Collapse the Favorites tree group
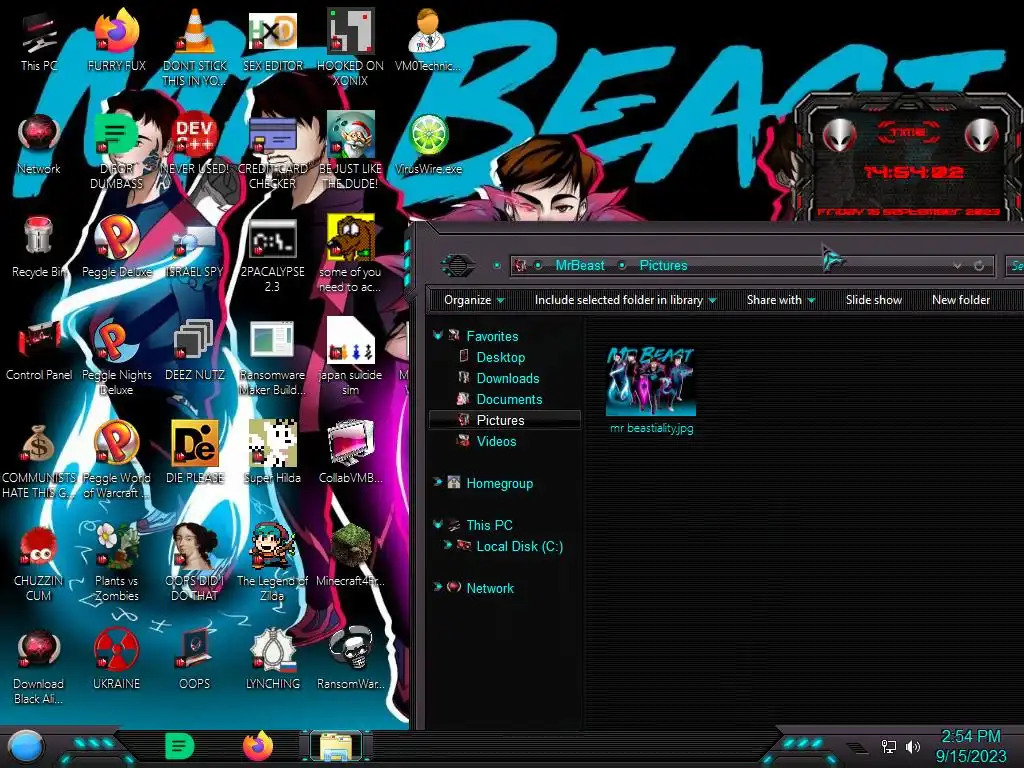The width and height of the screenshot is (1024, 768). pyautogui.click(x=438, y=336)
